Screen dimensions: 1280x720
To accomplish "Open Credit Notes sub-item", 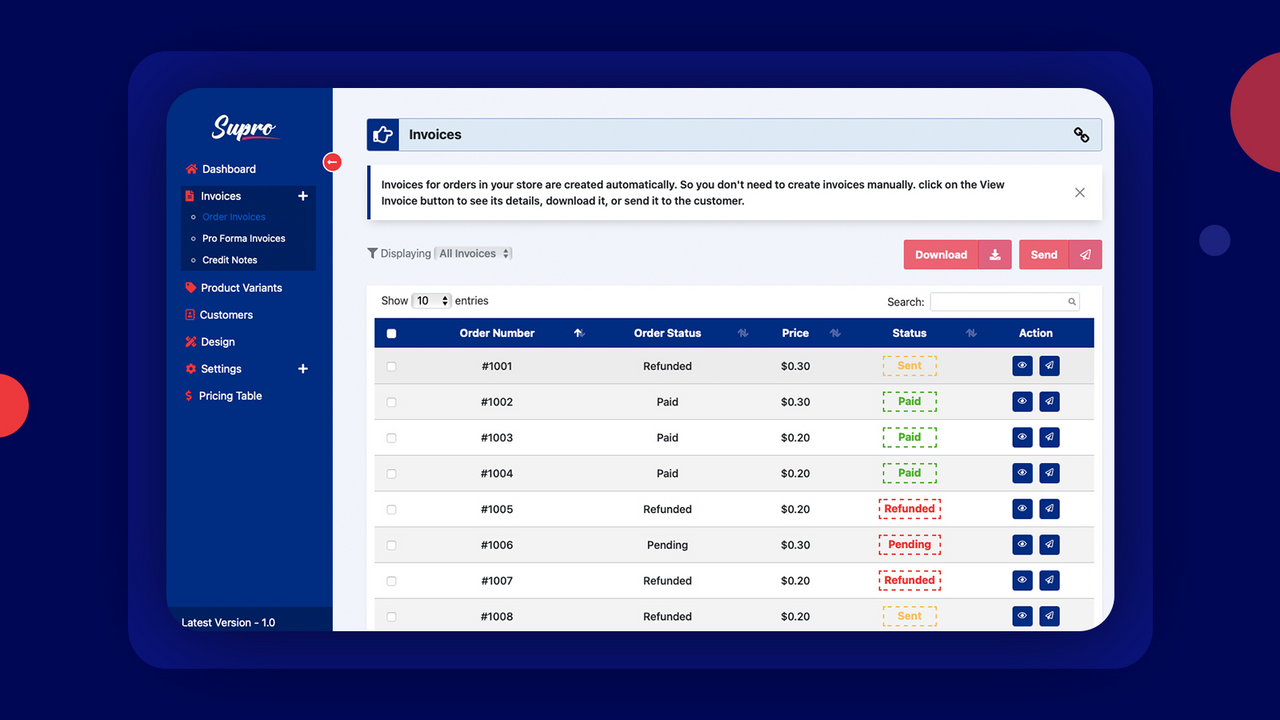I will [x=230, y=260].
